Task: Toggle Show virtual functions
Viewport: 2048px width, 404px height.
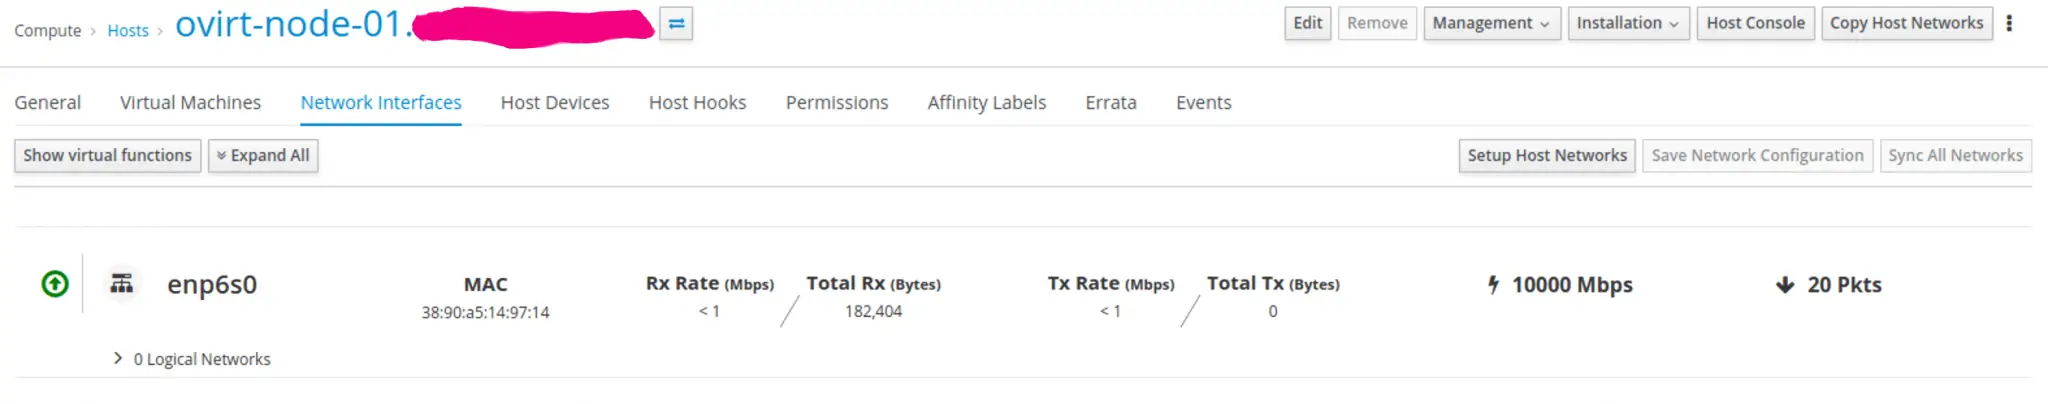Action: (x=107, y=156)
